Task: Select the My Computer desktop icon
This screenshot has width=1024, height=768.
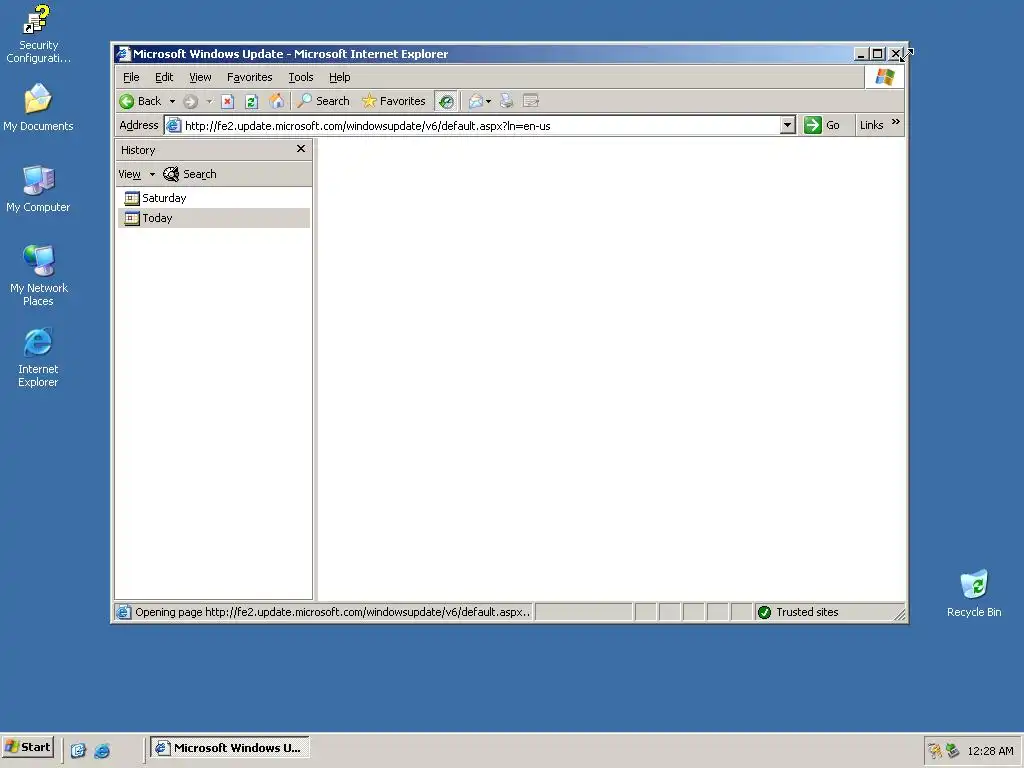Action: (38, 189)
